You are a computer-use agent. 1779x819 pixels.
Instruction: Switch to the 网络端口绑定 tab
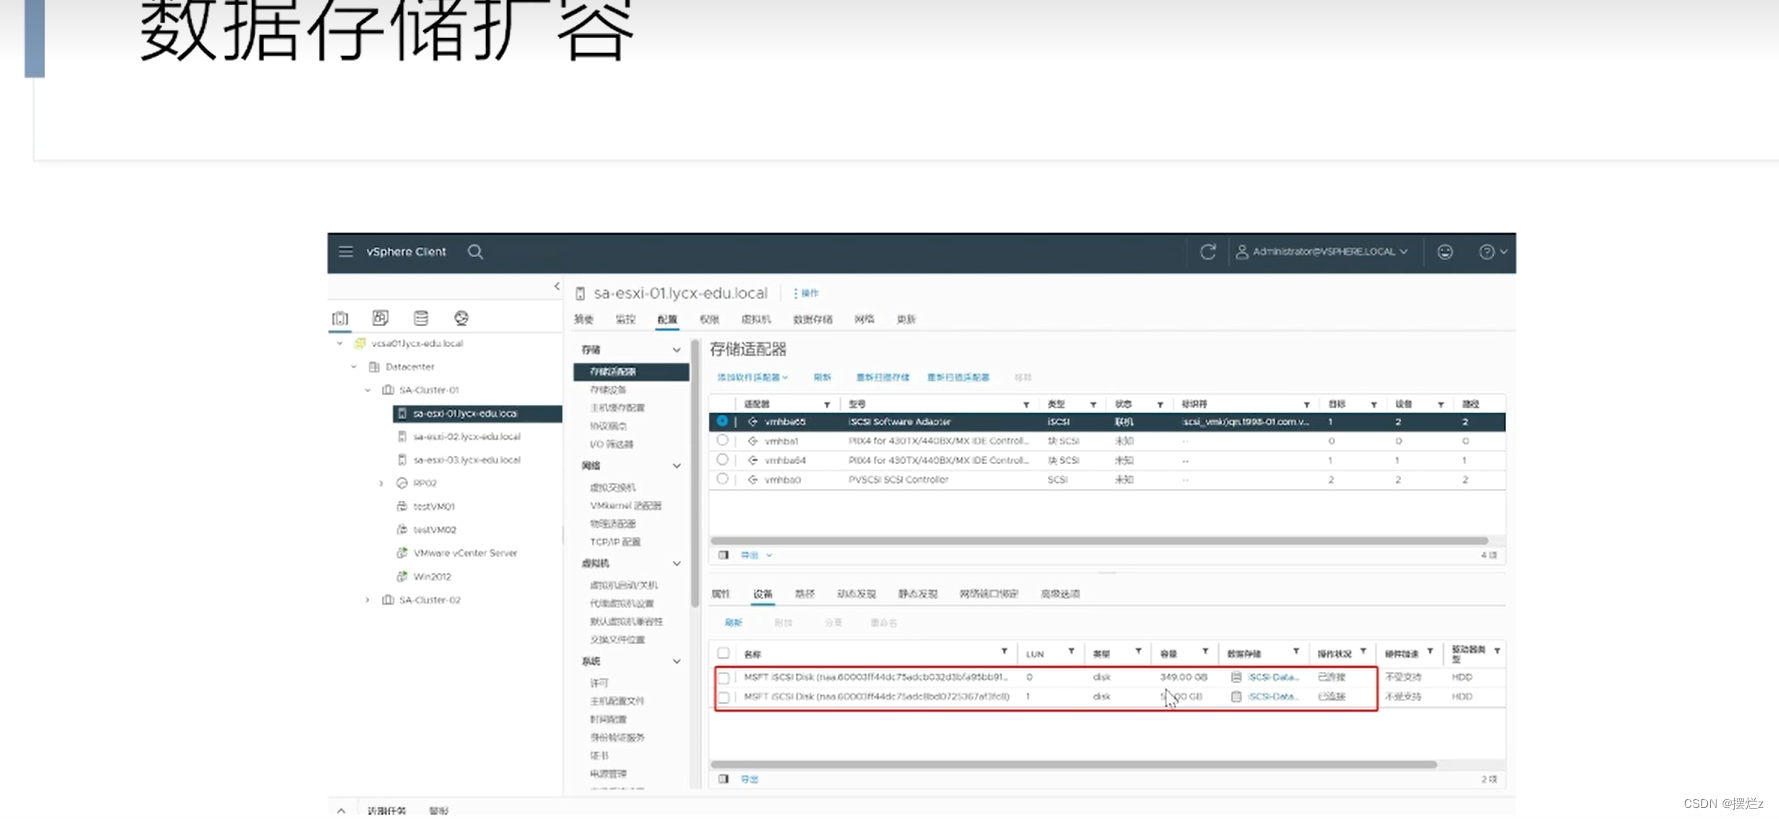click(989, 594)
